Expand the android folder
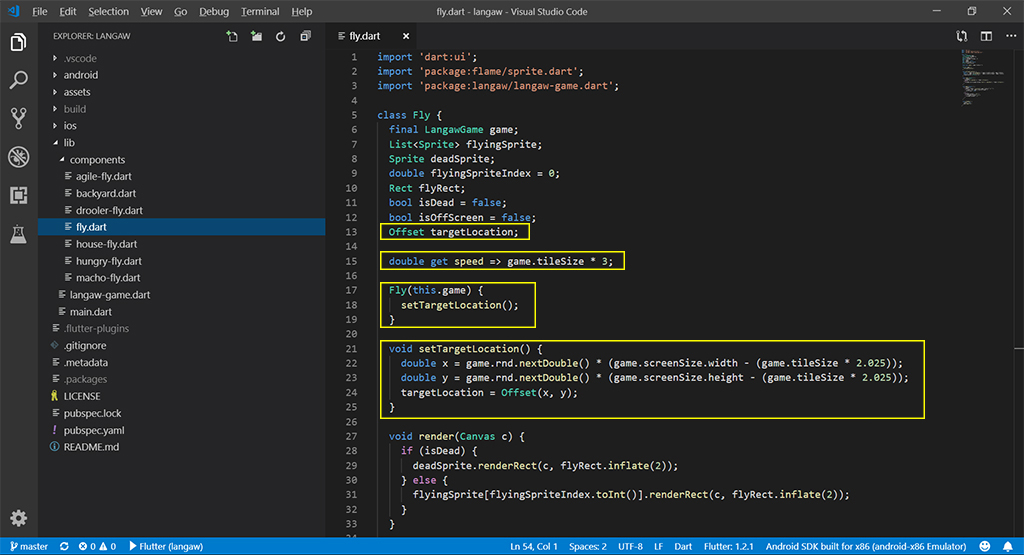Image resolution: width=1024 pixels, height=555 pixels. pyautogui.click(x=80, y=75)
